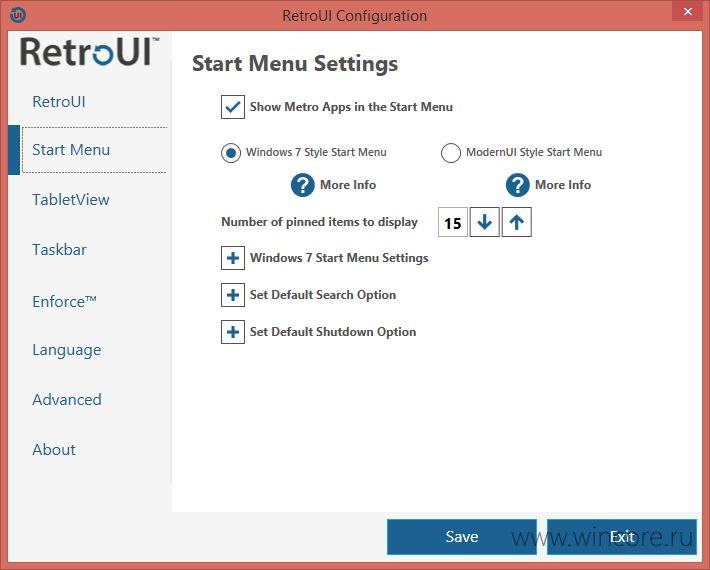
Task: Expand Set Default Shutdown Option
Action: click(x=233, y=332)
